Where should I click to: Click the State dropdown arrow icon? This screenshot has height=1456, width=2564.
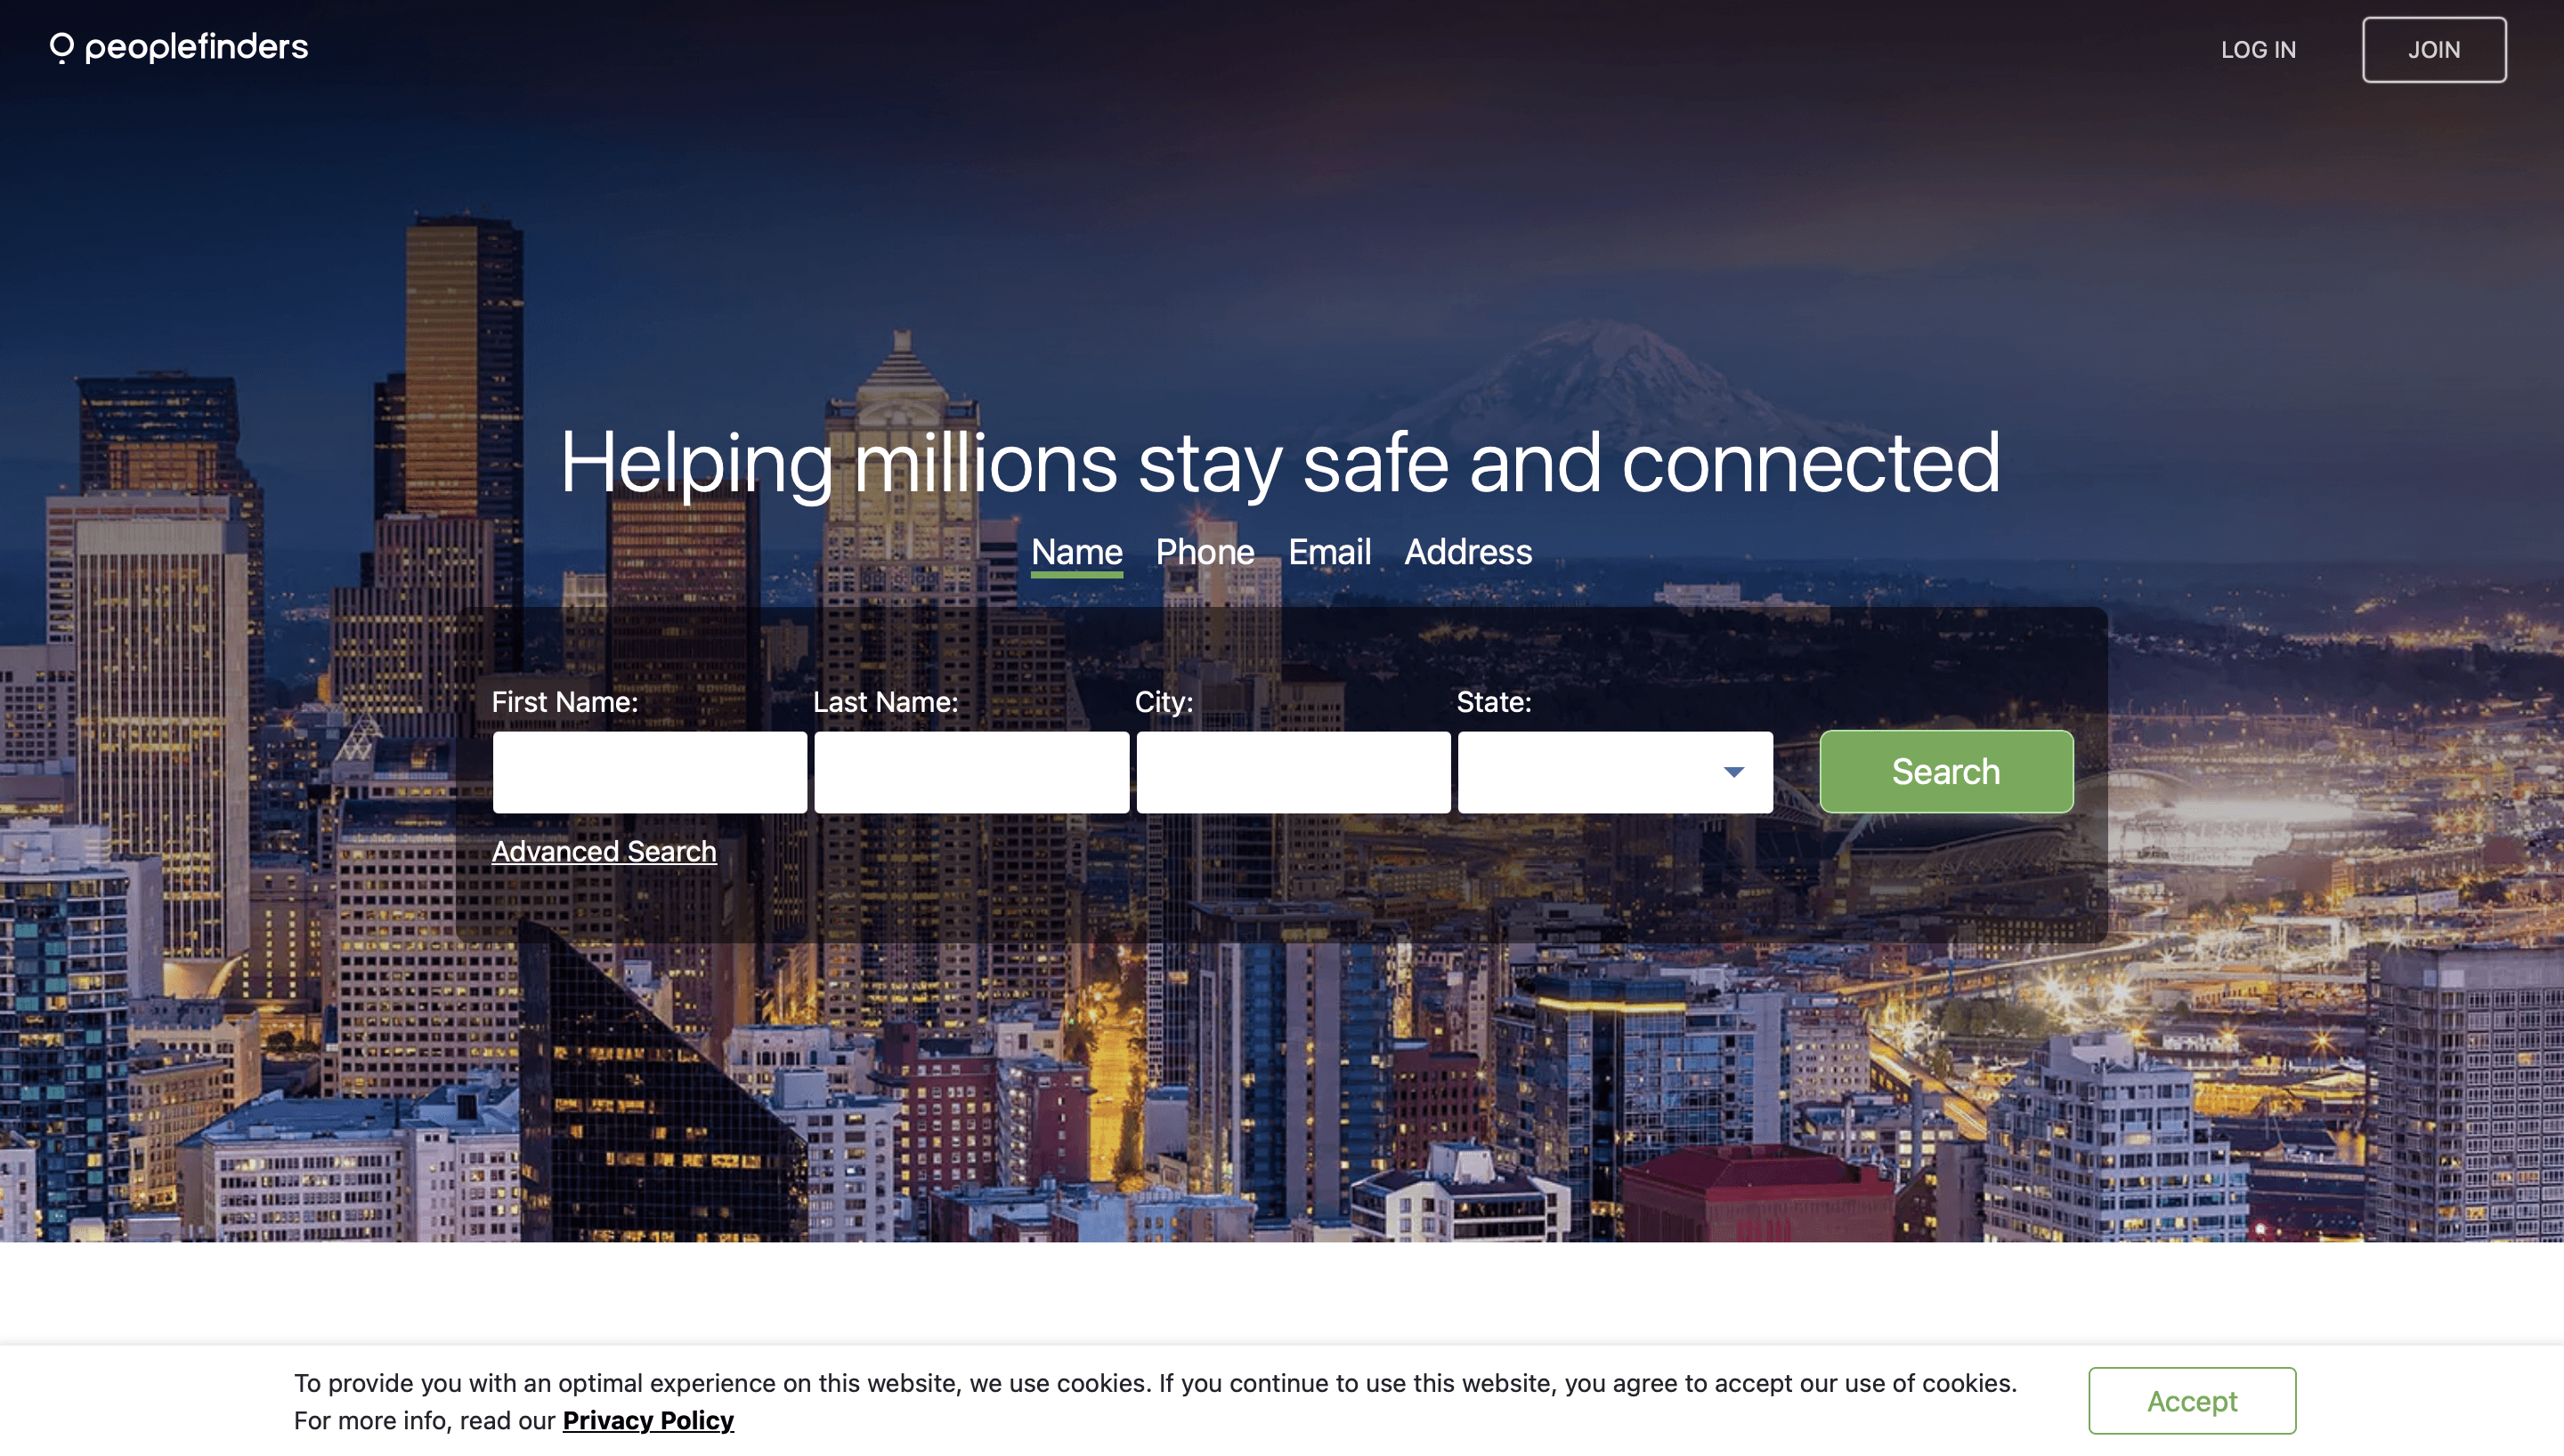pyautogui.click(x=1733, y=772)
